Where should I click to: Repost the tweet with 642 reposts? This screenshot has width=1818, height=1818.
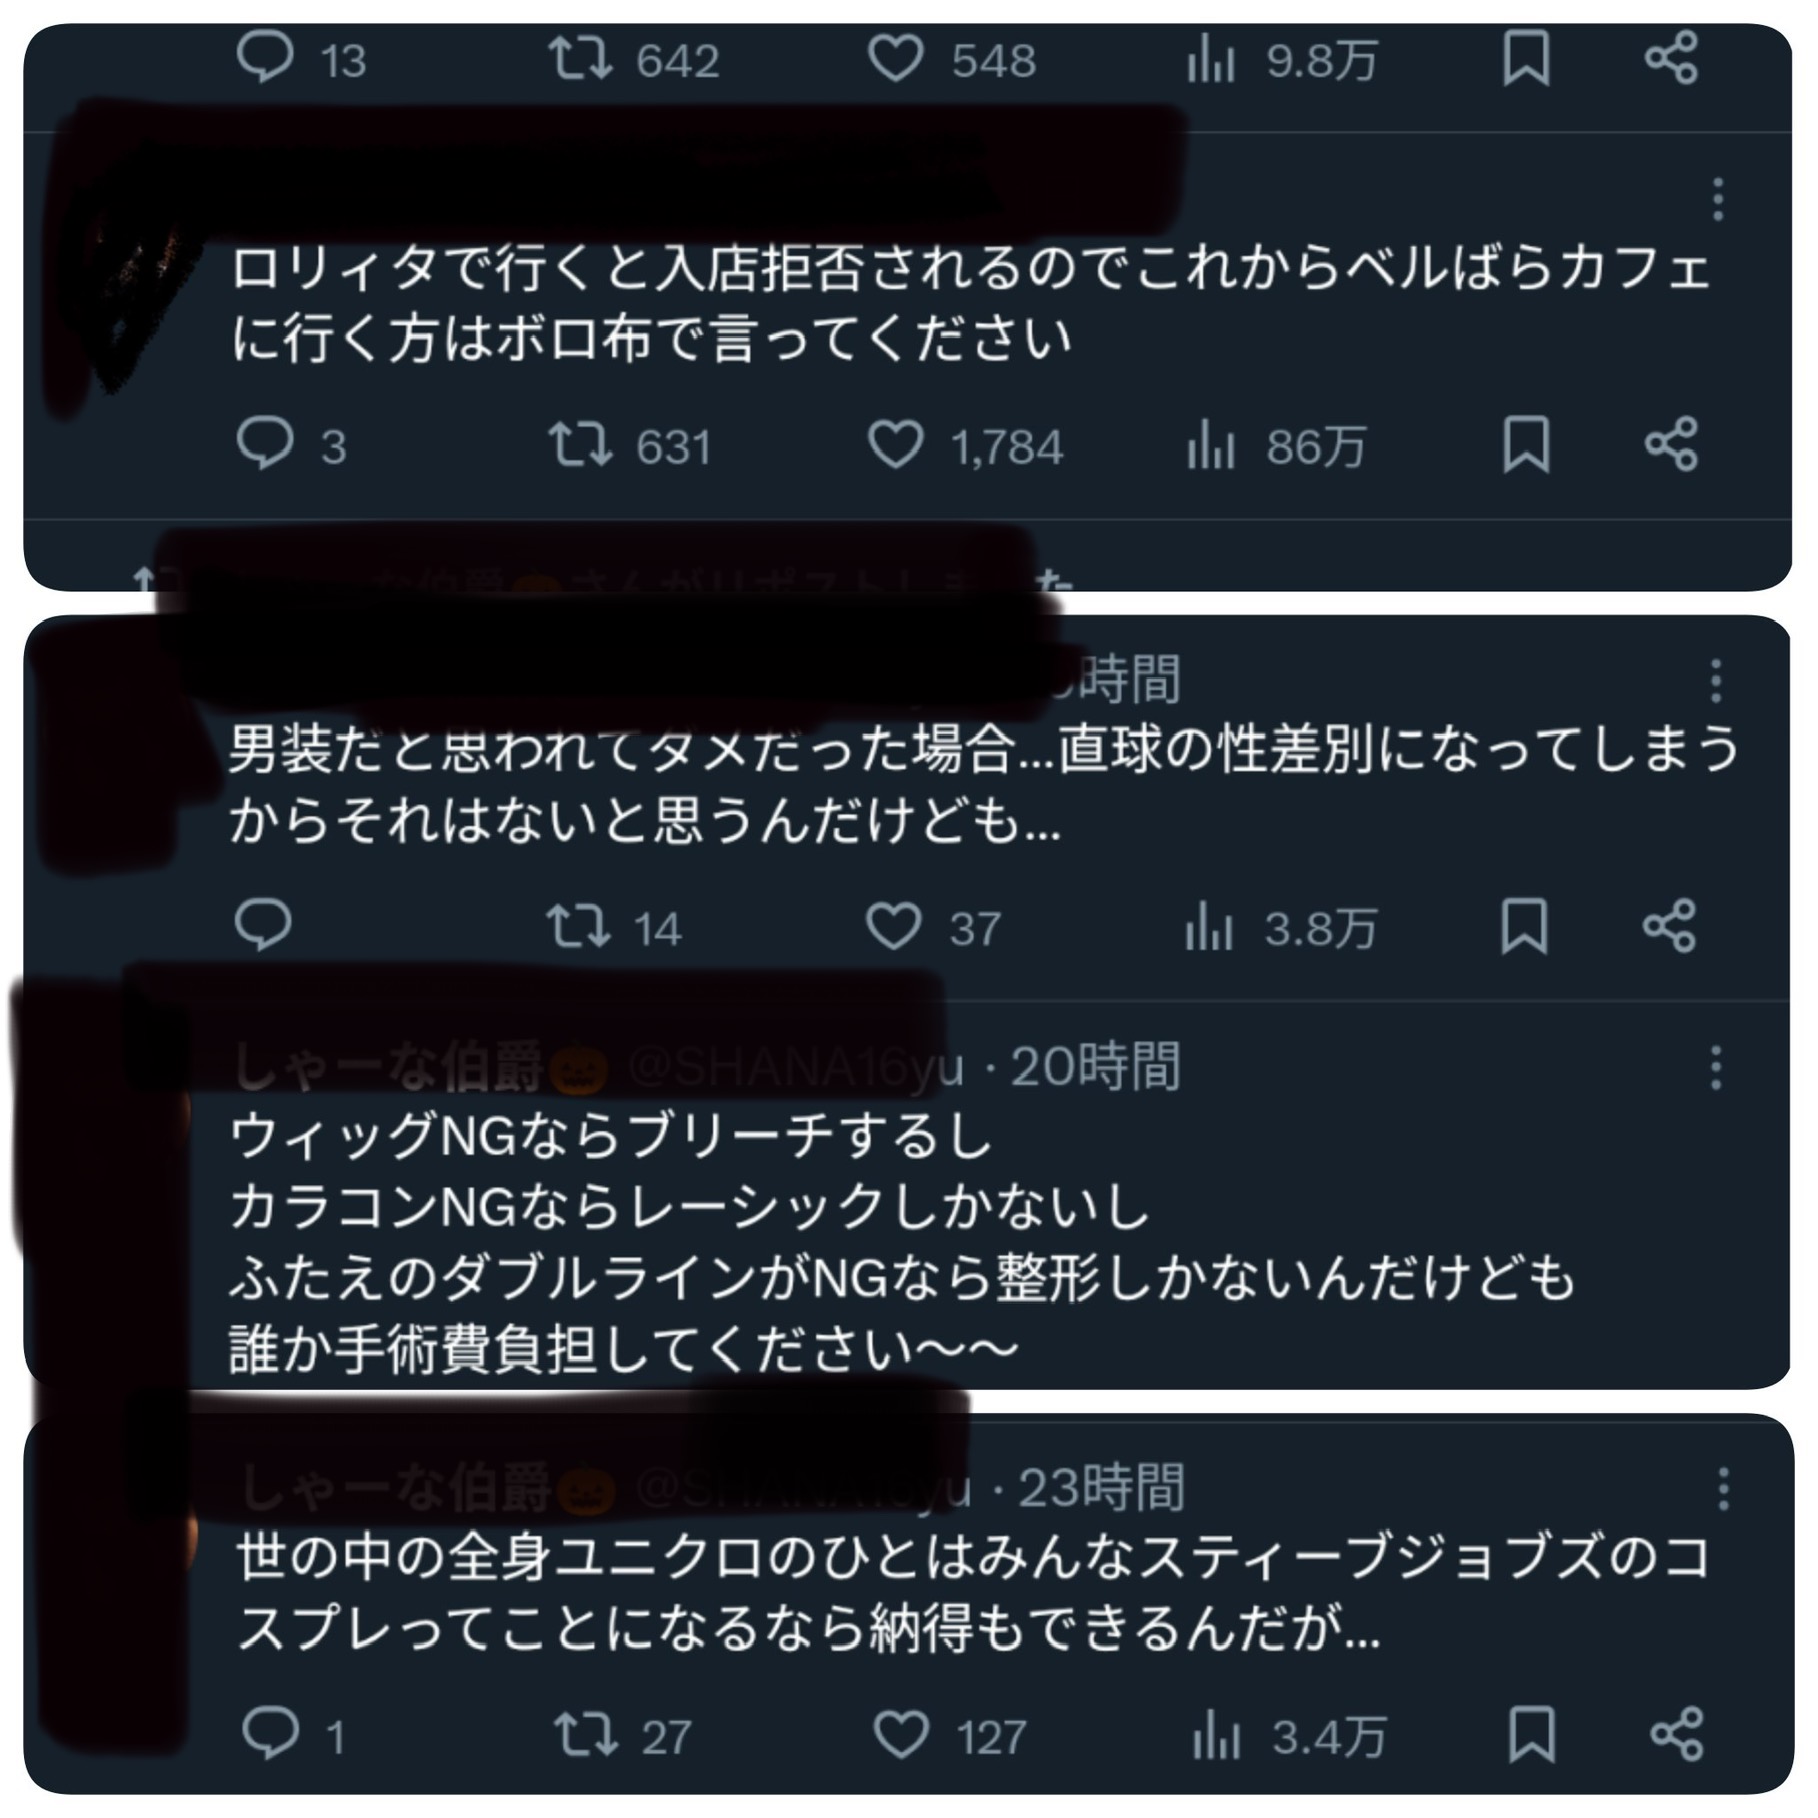[634, 58]
